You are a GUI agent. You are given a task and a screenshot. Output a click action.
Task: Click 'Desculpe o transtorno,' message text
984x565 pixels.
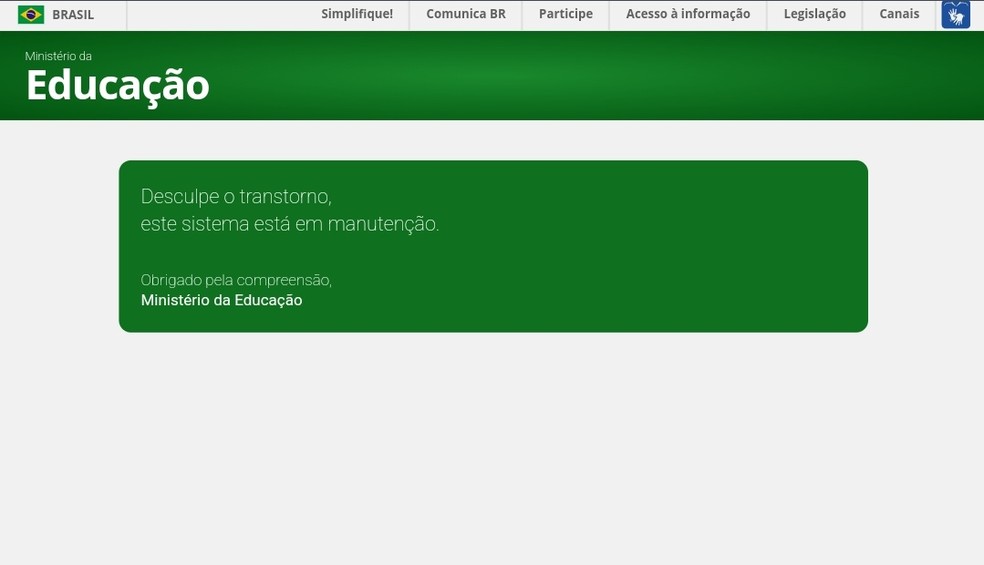(x=236, y=196)
